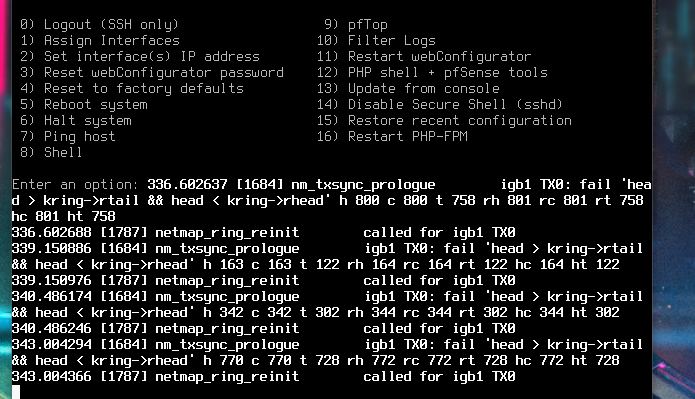This screenshot has width=695, height=399.
Task: Select the Assign Interfaces option
Action: pos(100,41)
